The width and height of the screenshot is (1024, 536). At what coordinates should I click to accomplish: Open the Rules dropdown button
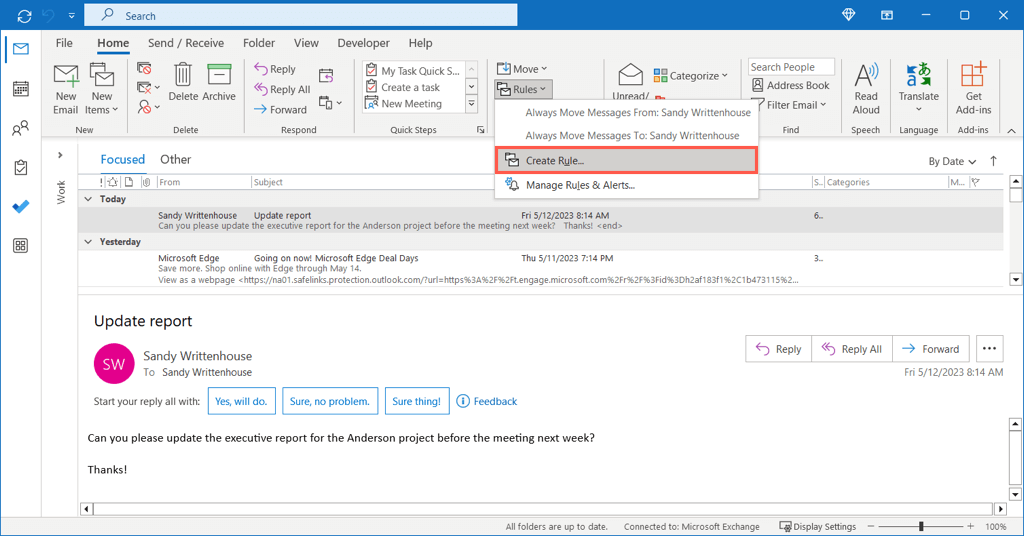coord(523,89)
